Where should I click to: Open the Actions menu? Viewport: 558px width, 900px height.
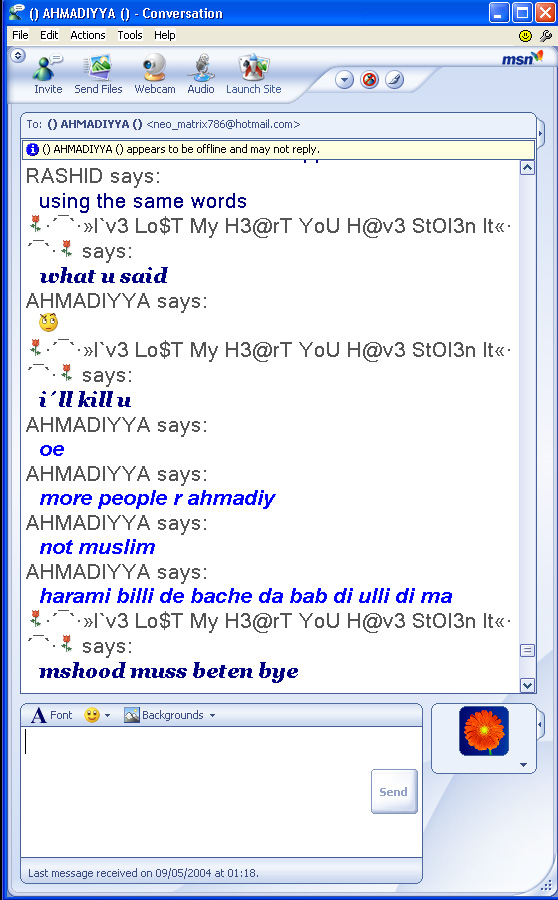[88, 35]
